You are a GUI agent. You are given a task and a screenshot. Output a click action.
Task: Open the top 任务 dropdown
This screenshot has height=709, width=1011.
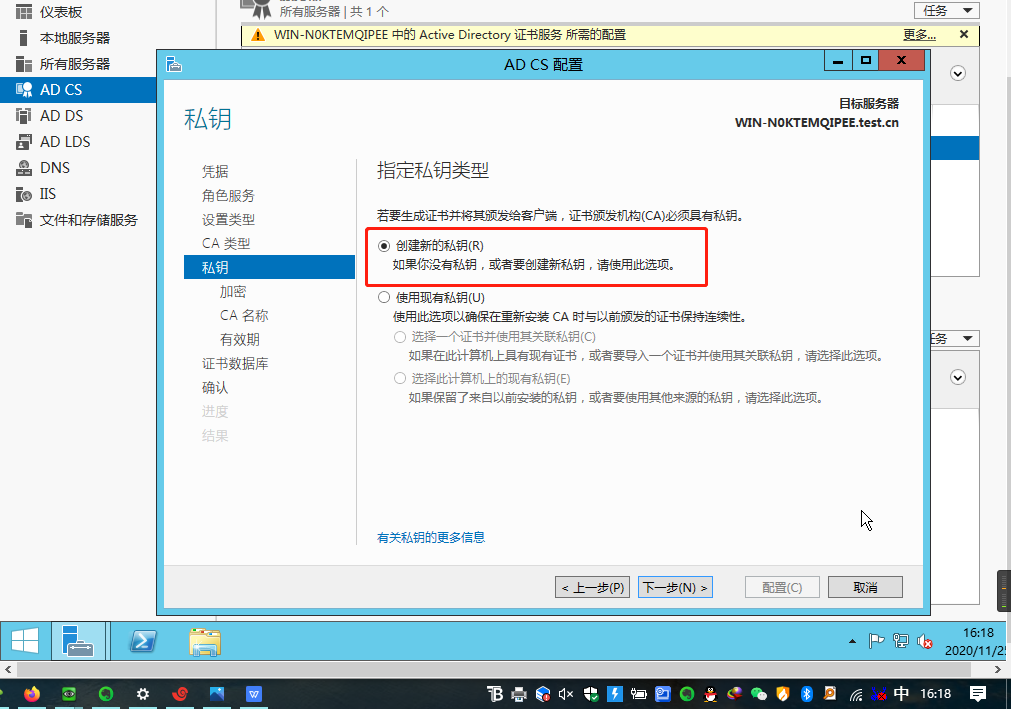(947, 10)
